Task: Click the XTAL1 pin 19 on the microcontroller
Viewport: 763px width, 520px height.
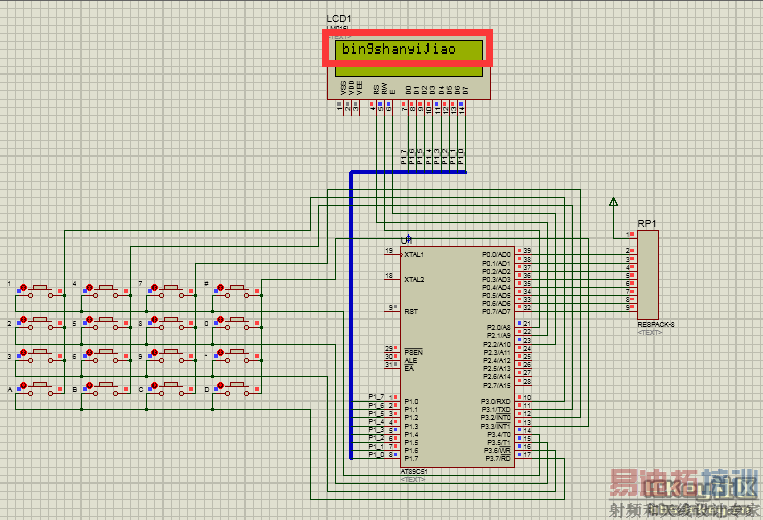Action: [393, 254]
